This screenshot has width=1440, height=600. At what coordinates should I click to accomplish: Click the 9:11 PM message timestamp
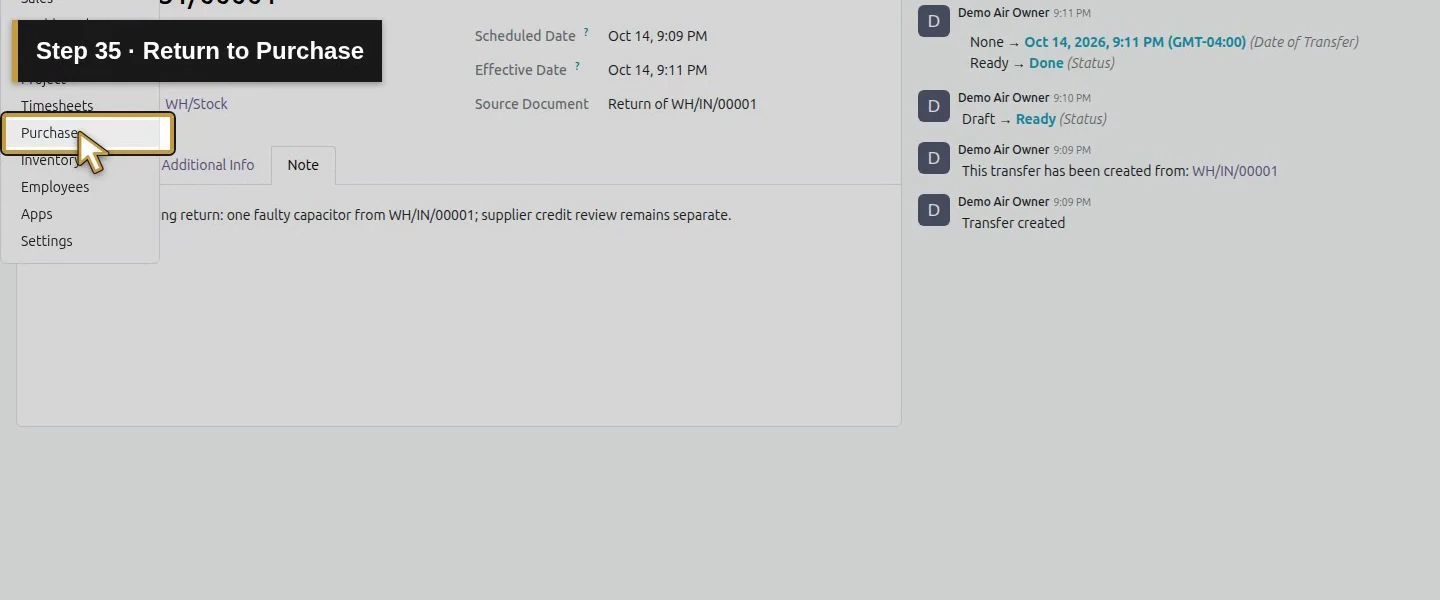pos(1072,14)
